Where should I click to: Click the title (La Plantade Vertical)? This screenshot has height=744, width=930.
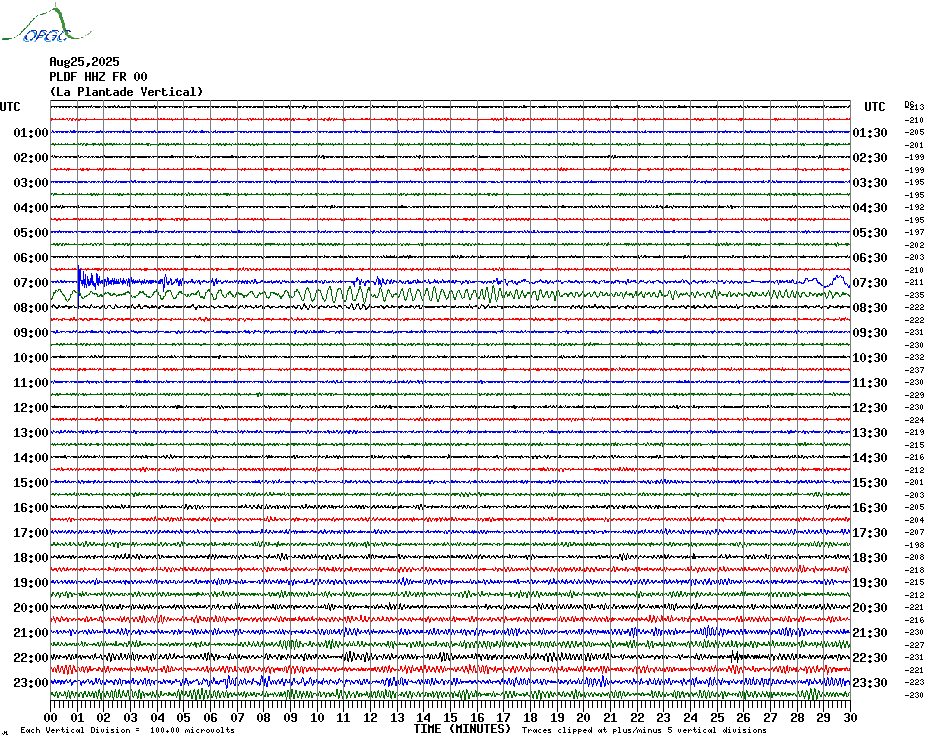(126, 92)
